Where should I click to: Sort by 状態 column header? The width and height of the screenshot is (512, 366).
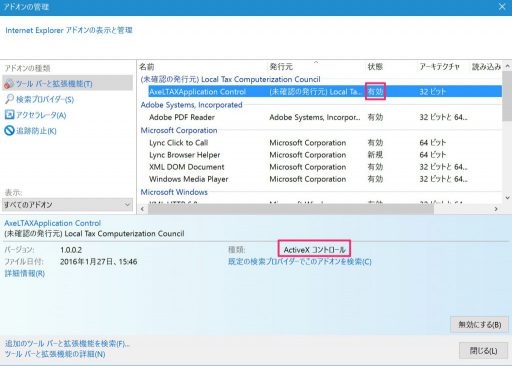[375, 67]
